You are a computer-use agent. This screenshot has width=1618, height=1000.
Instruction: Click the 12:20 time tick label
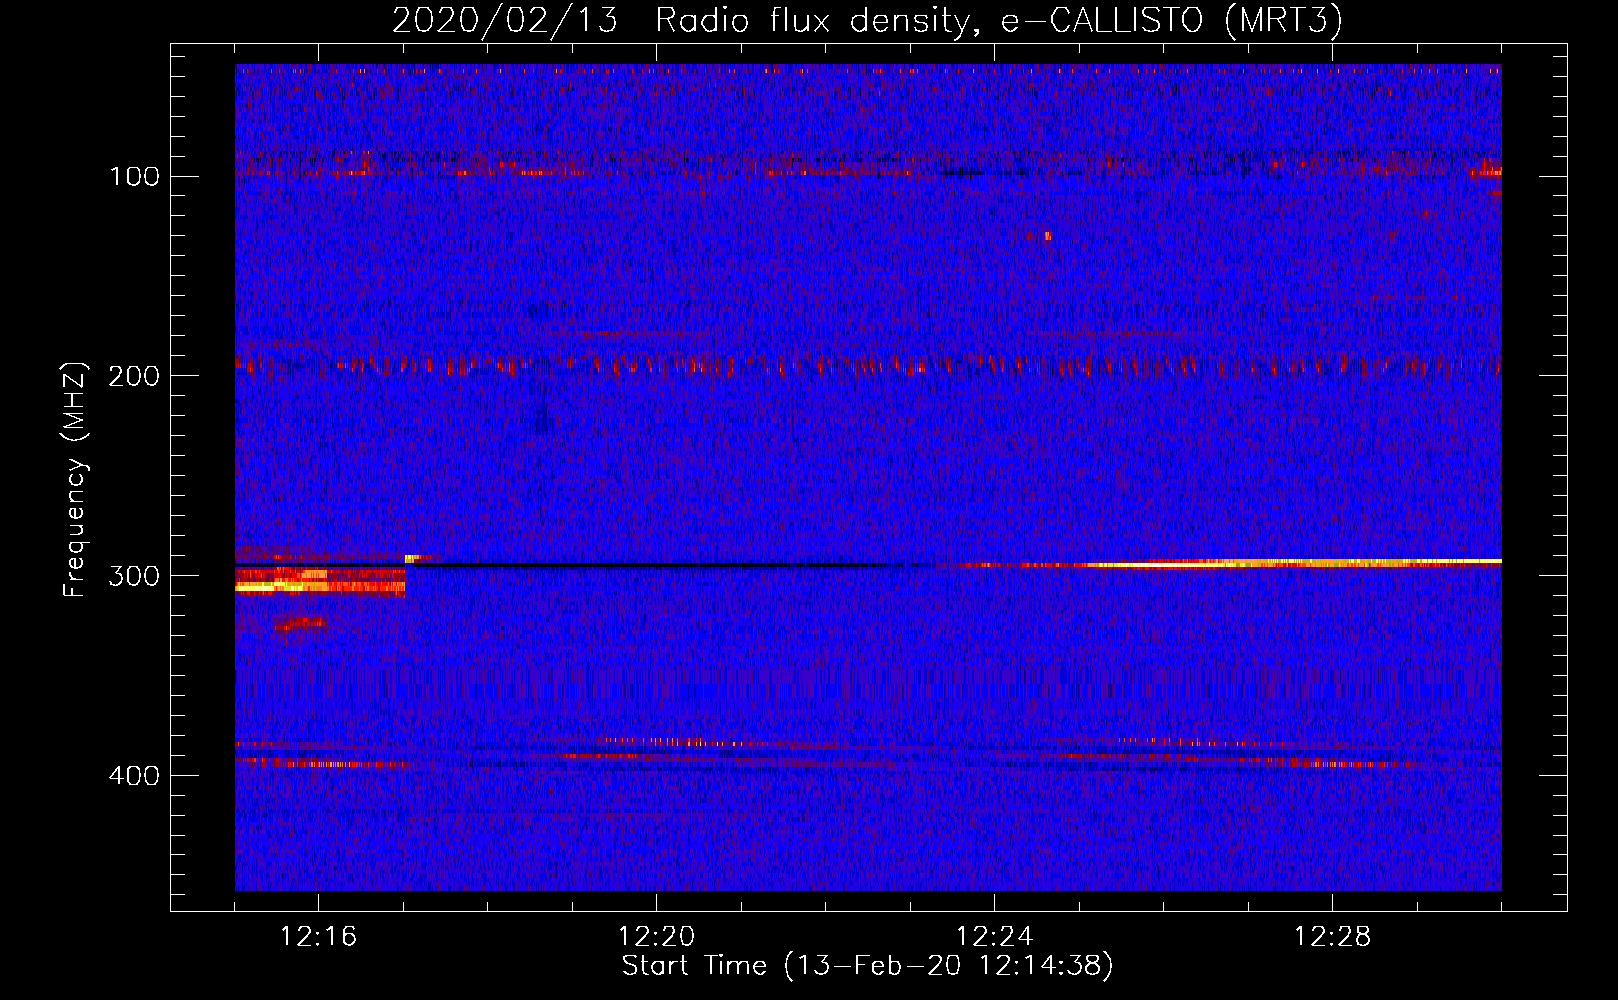pos(656,937)
